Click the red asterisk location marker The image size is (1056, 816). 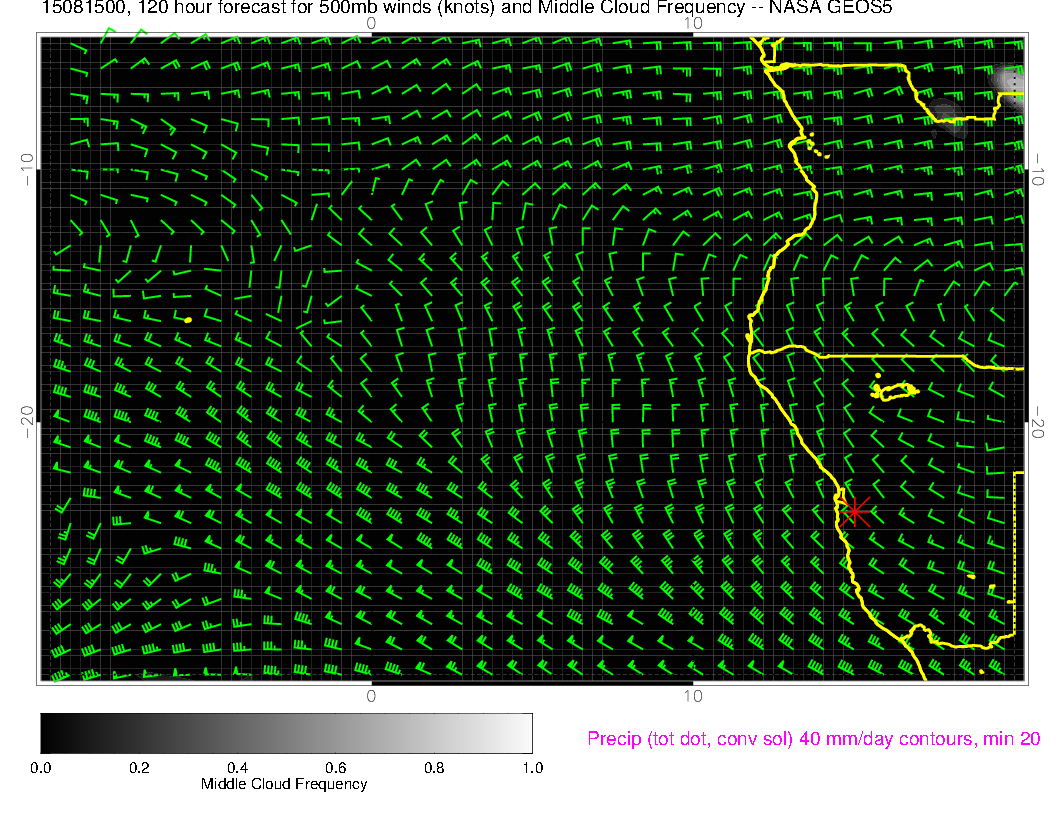855,512
